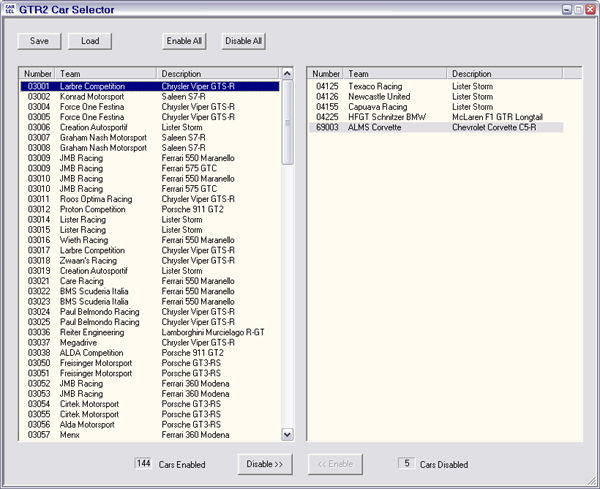Click the Disable >> button

point(265,464)
